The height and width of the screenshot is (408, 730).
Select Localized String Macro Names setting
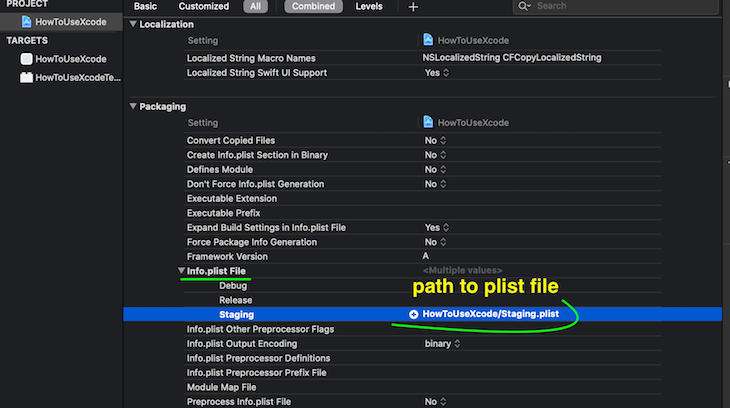pyautogui.click(x=251, y=58)
